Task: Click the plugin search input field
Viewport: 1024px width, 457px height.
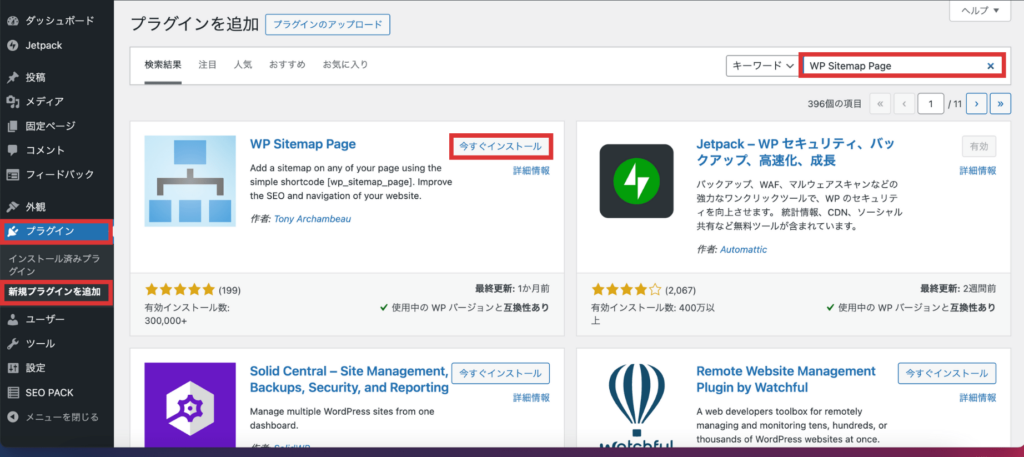Action: pyautogui.click(x=903, y=66)
